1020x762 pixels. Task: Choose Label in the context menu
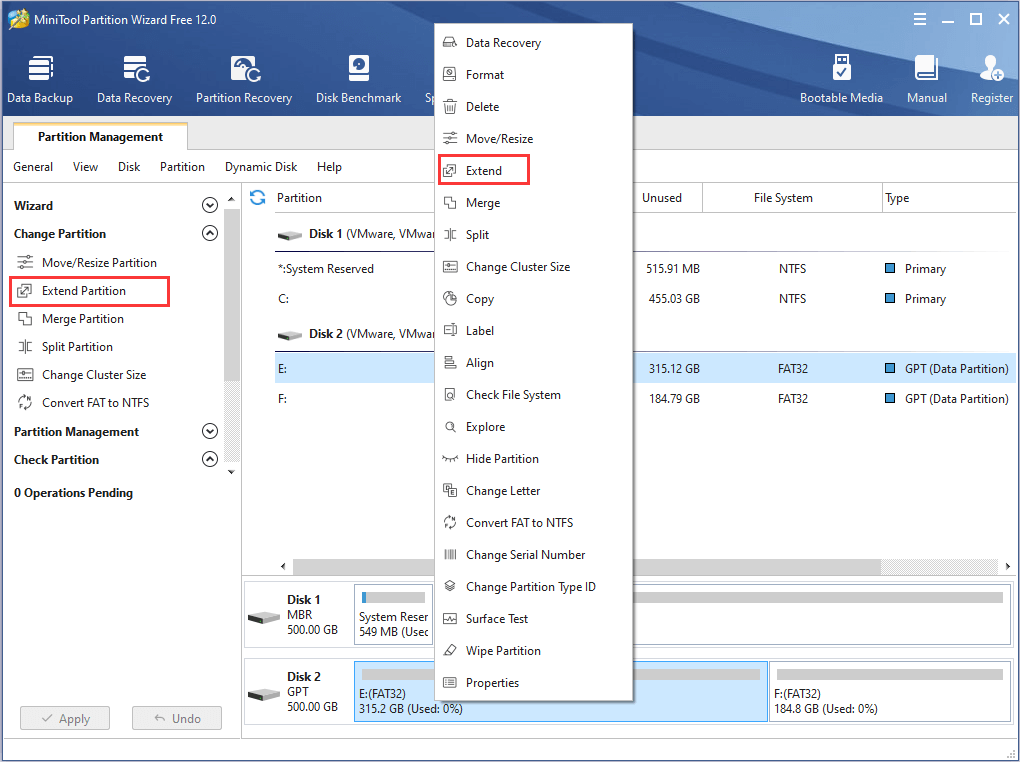[533, 331]
